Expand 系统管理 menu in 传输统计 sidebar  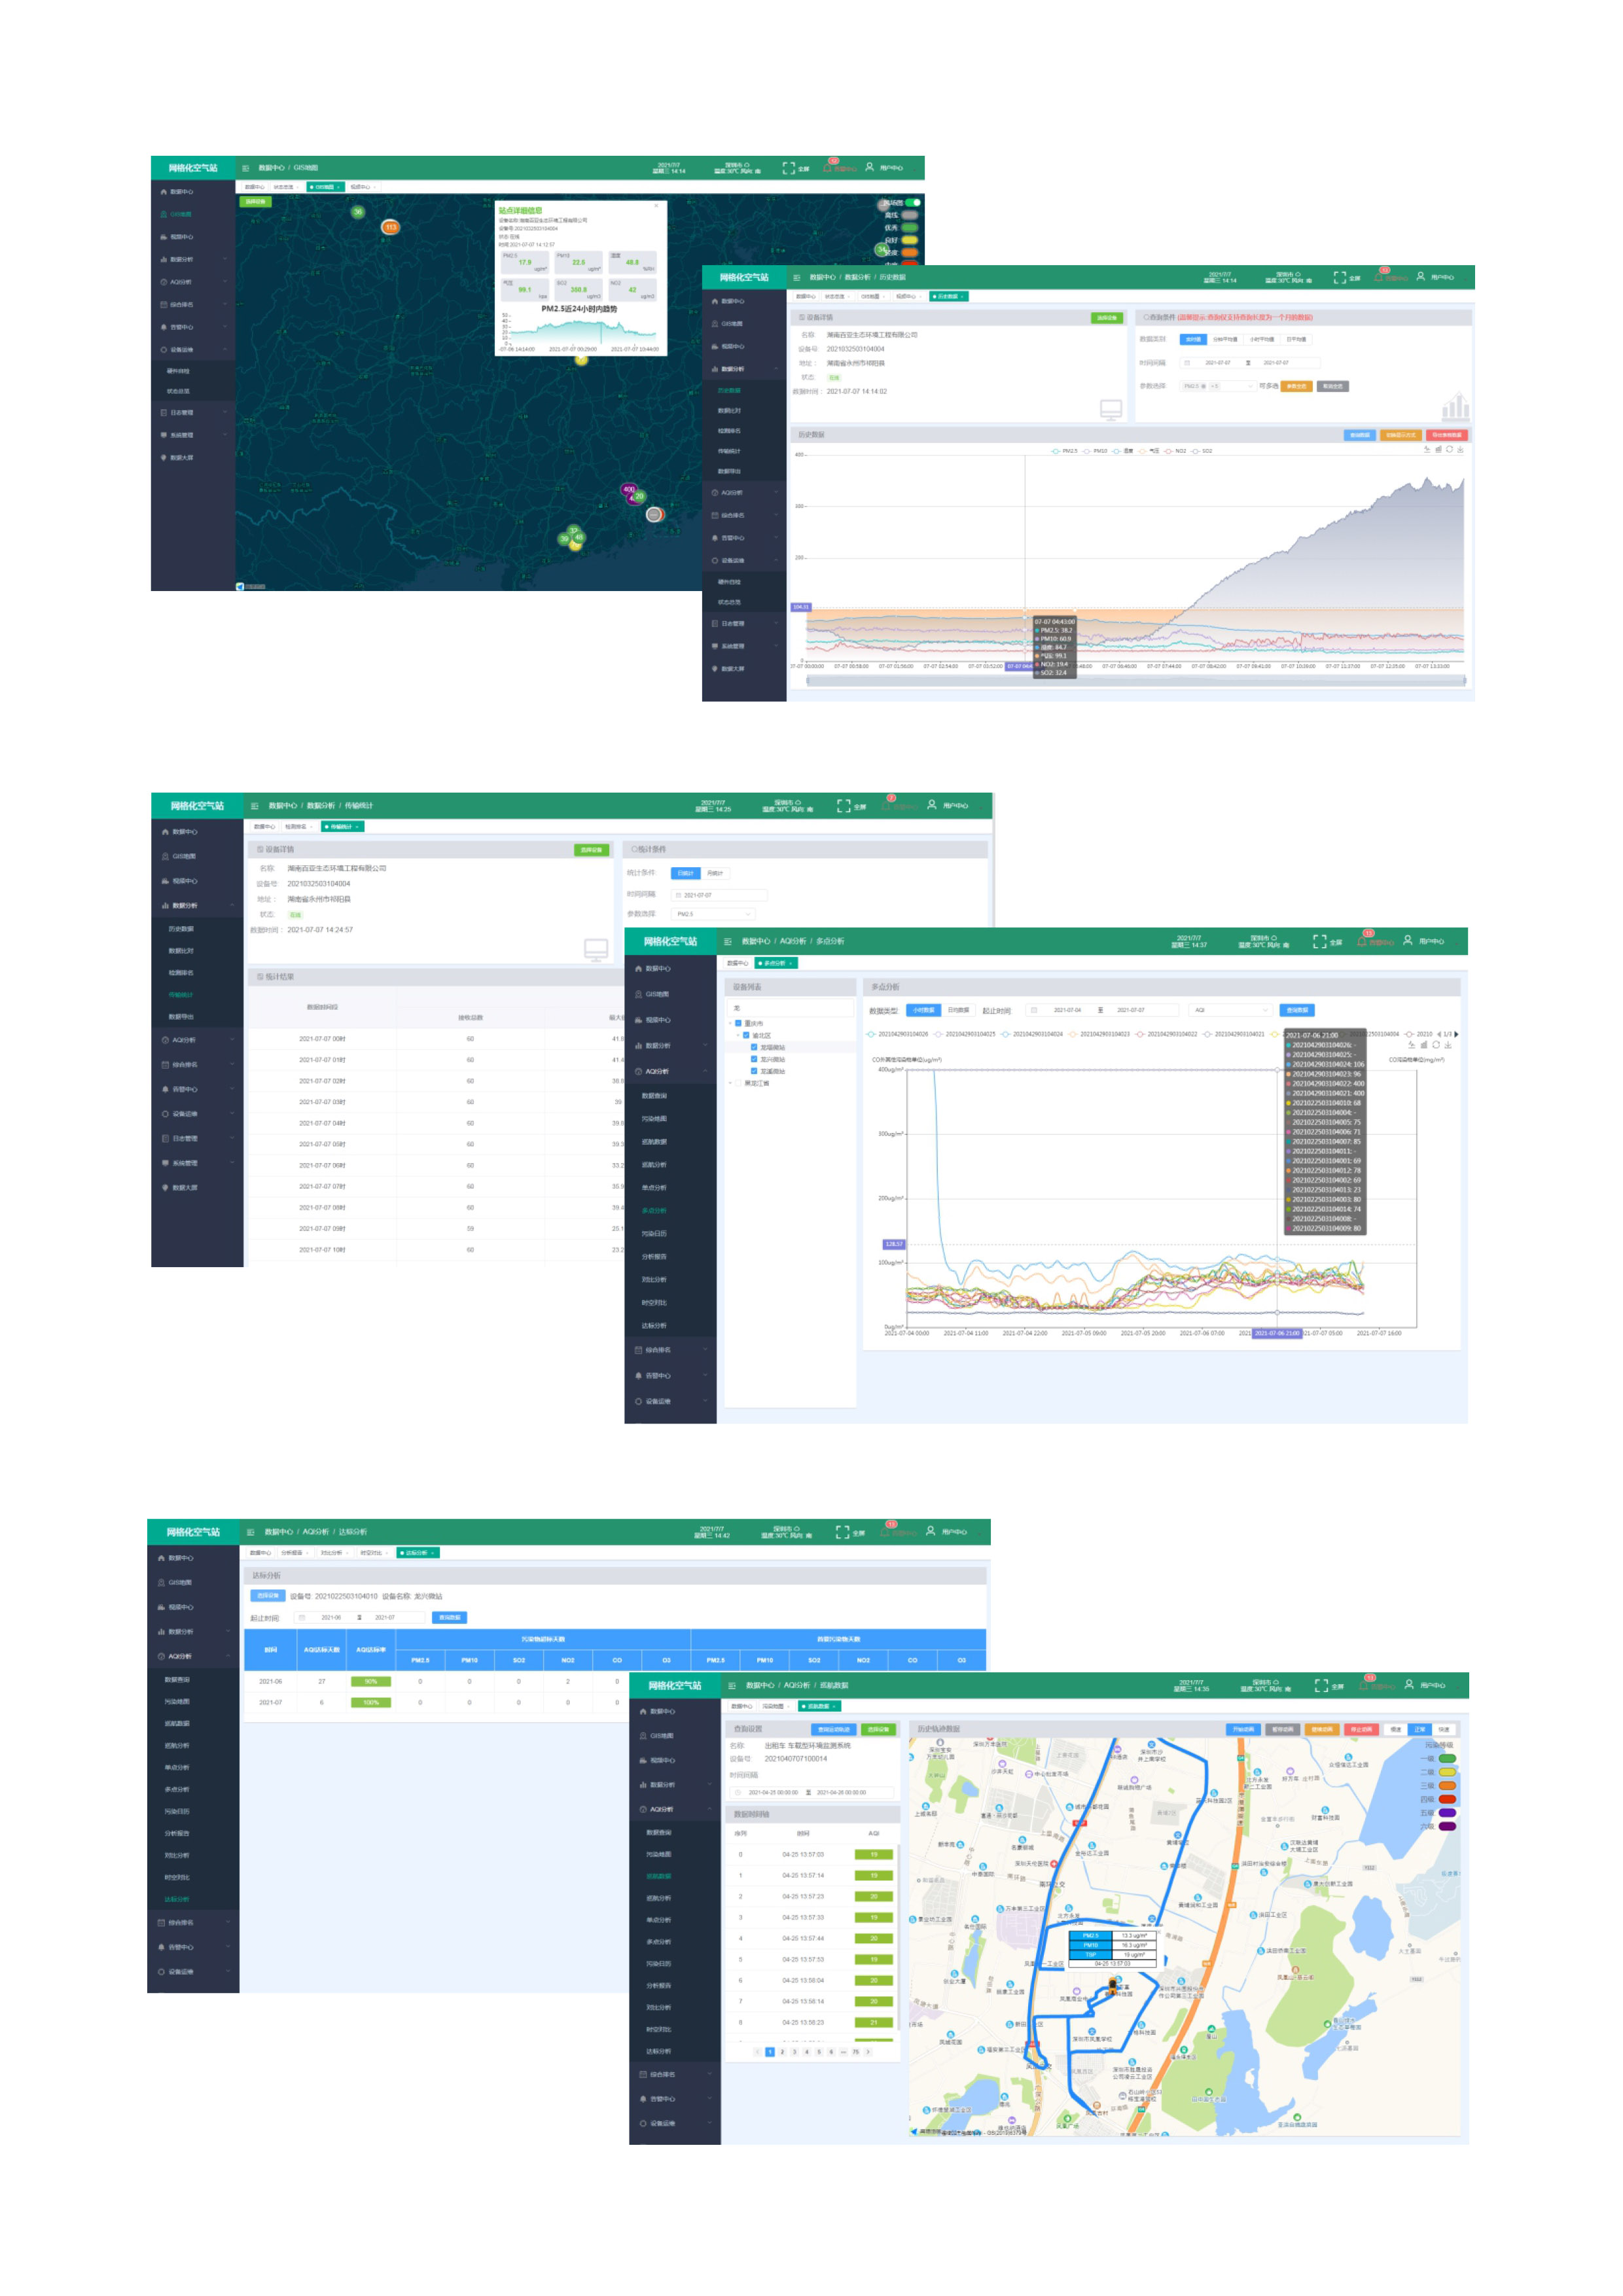pyautogui.click(x=197, y=1163)
